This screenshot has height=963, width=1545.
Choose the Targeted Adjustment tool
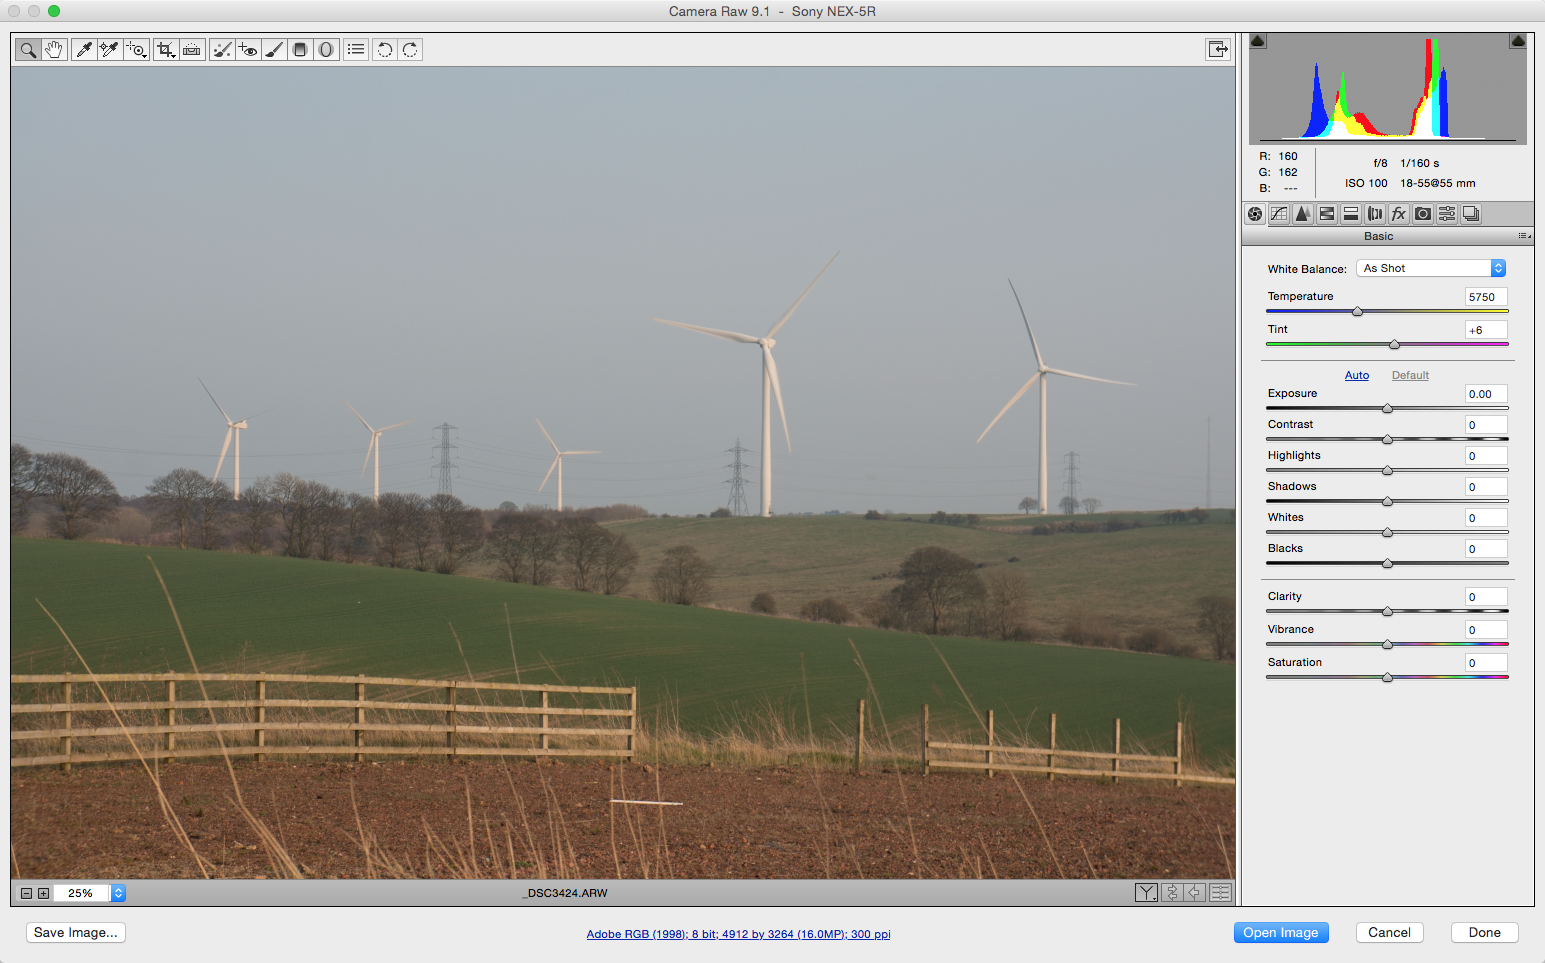(x=136, y=49)
